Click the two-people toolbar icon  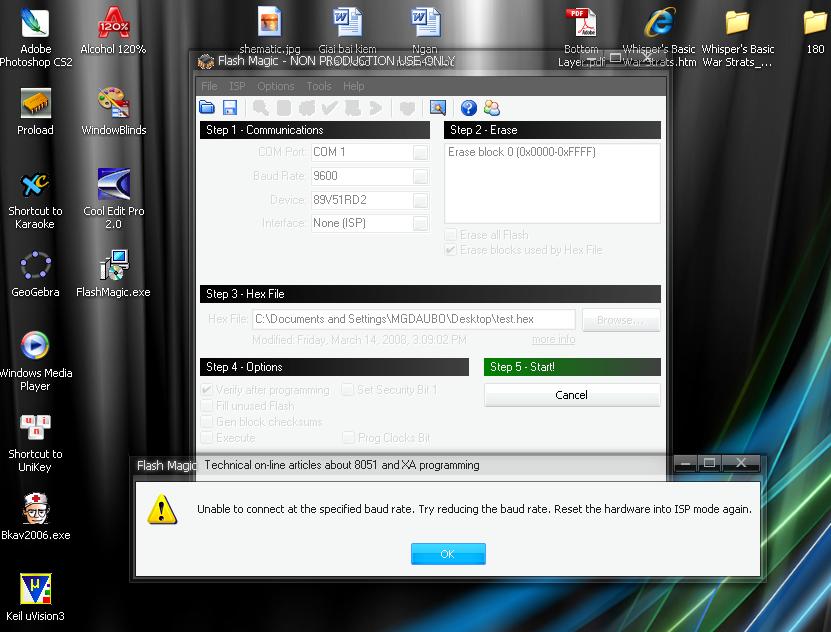pyautogui.click(x=491, y=108)
